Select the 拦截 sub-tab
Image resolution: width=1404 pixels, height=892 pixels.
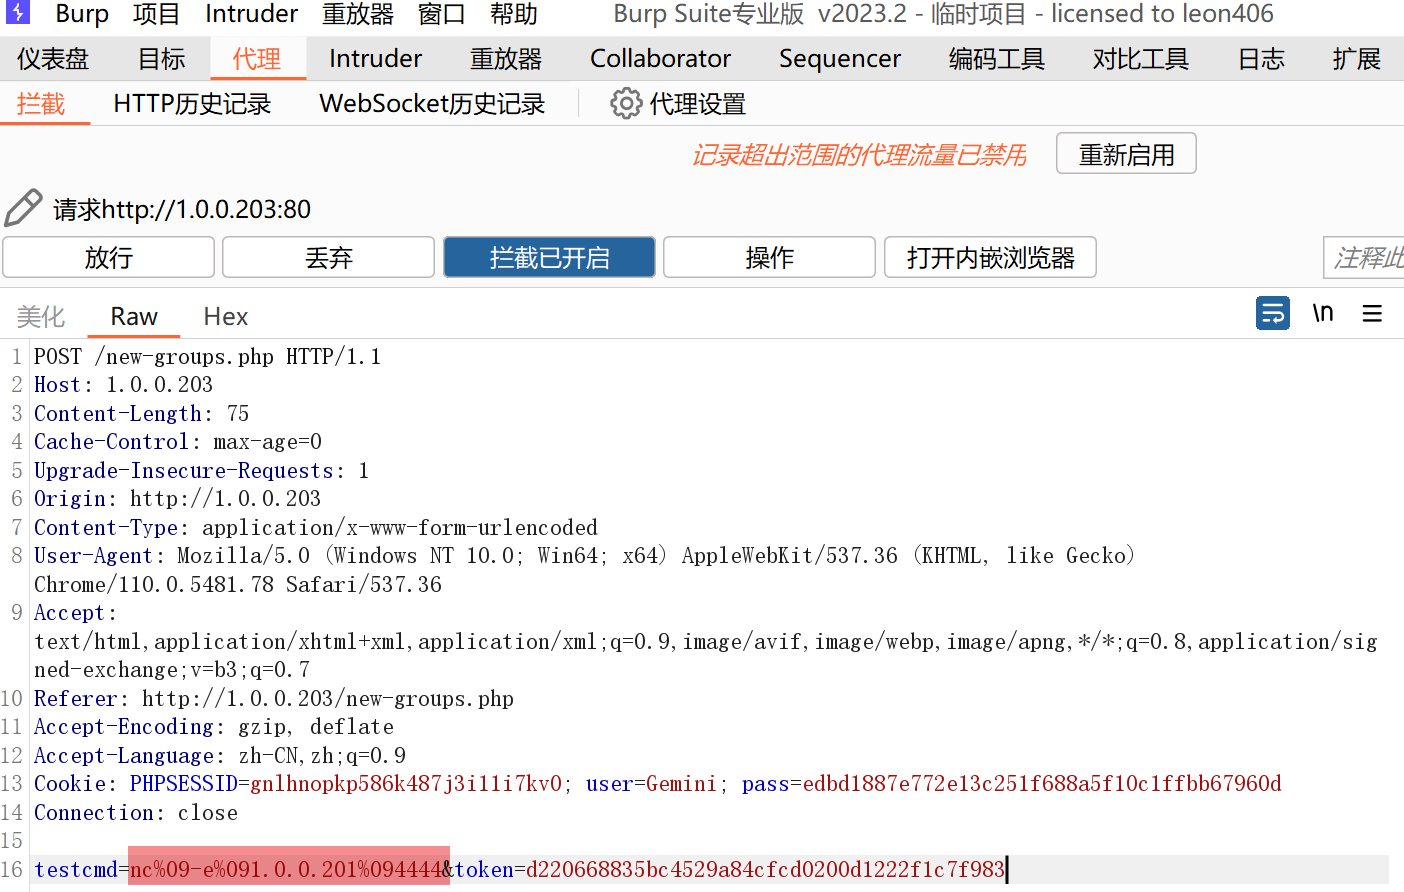point(41,104)
